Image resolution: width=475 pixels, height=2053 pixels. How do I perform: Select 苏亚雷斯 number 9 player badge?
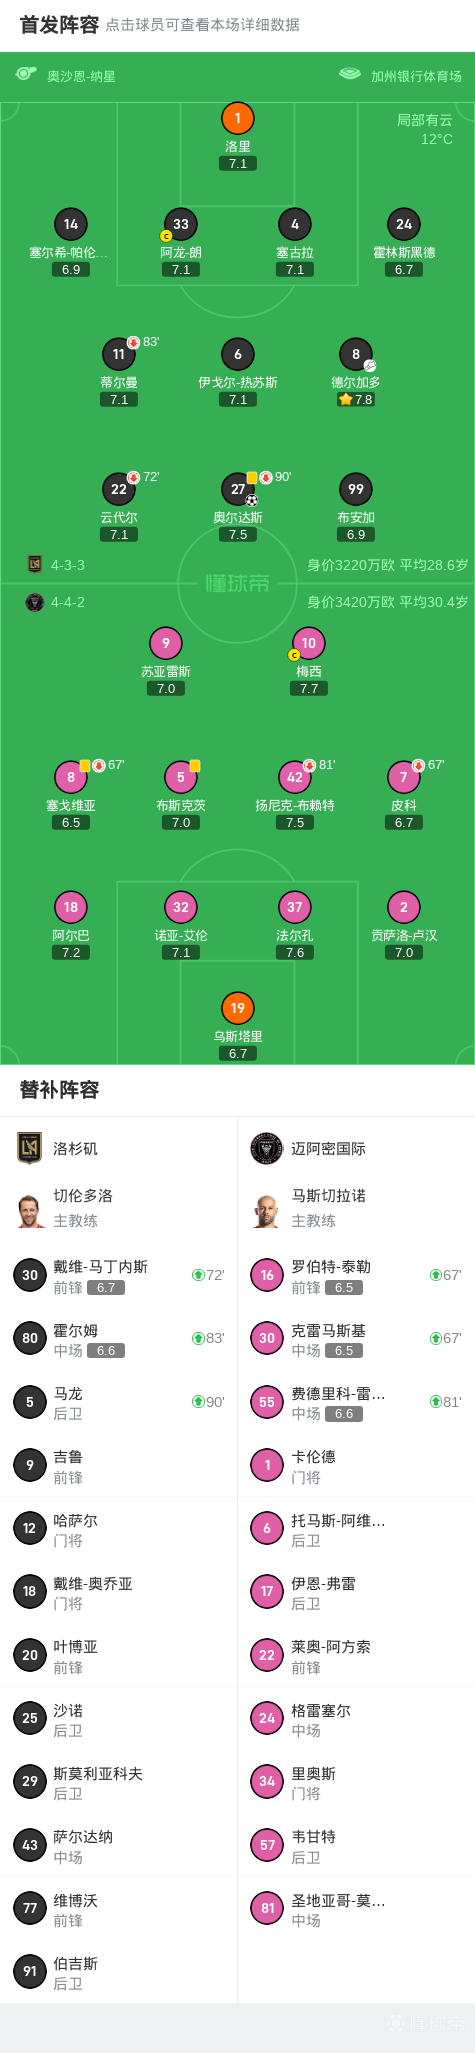click(166, 643)
